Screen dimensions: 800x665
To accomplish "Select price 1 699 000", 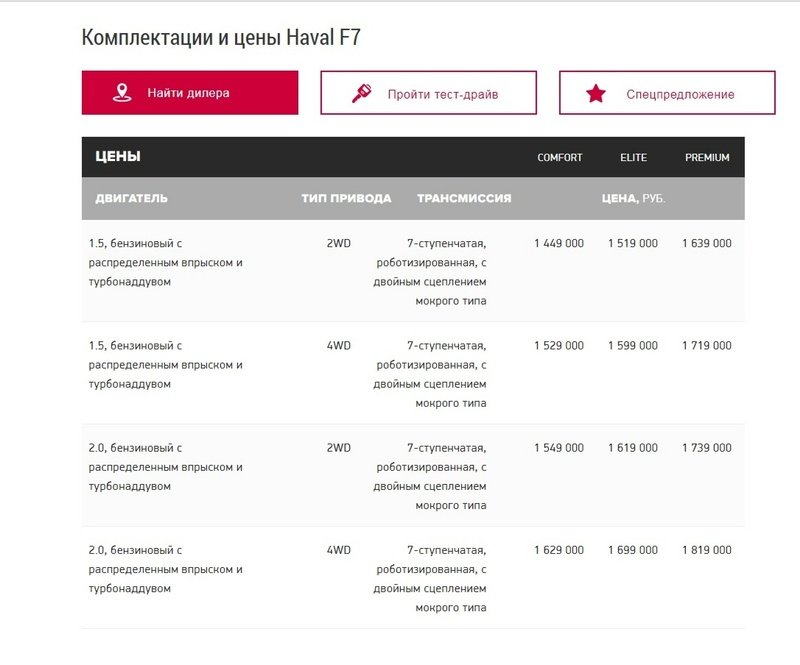I will tap(633, 550).
